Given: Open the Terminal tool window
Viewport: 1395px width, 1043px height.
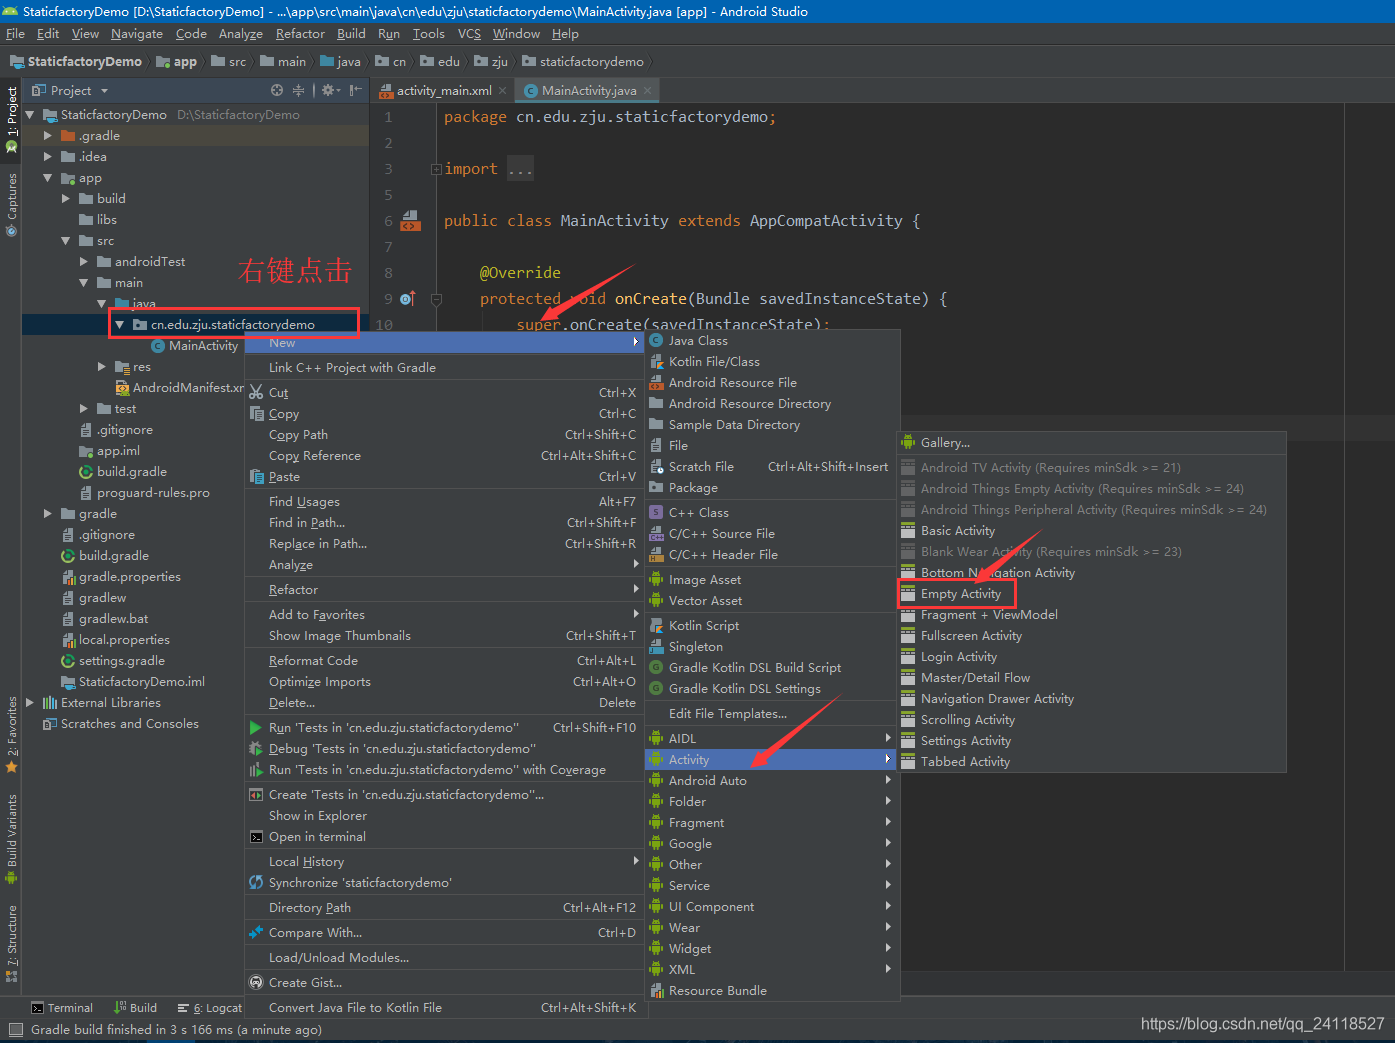Looking at the screenshot, I should coord(62,1008).
